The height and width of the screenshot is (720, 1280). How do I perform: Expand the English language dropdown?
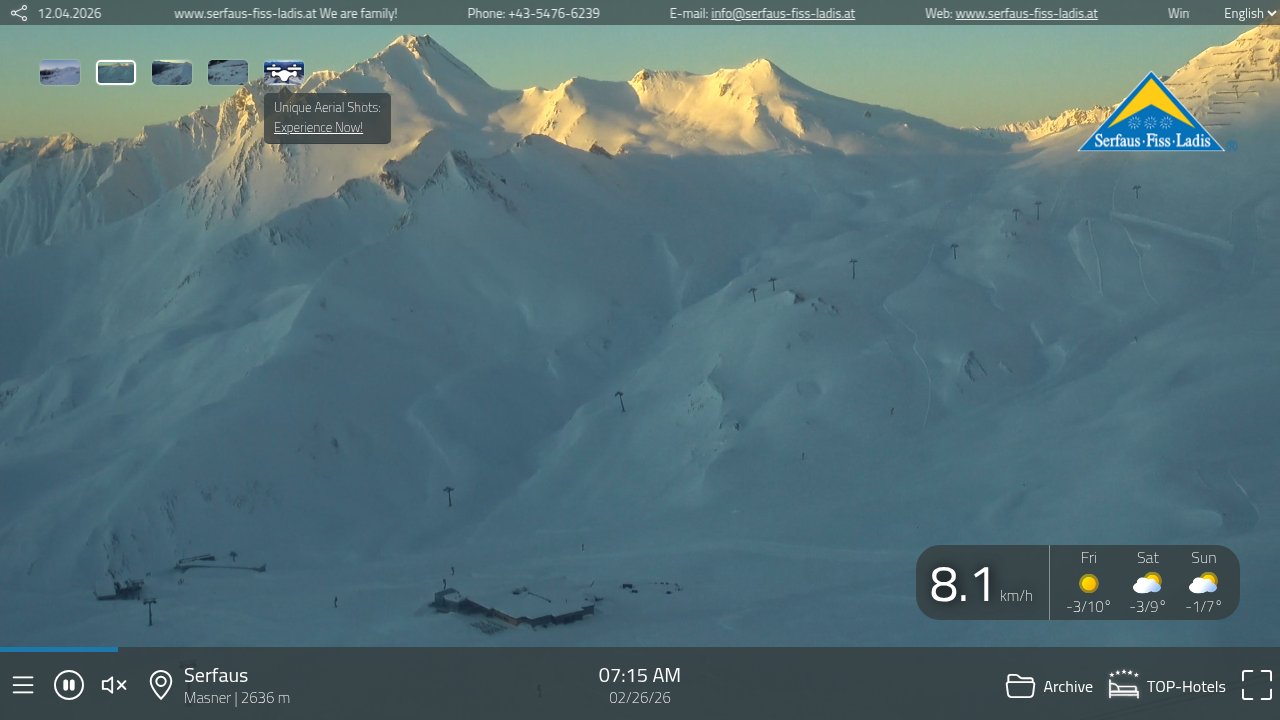point(1250,13)
